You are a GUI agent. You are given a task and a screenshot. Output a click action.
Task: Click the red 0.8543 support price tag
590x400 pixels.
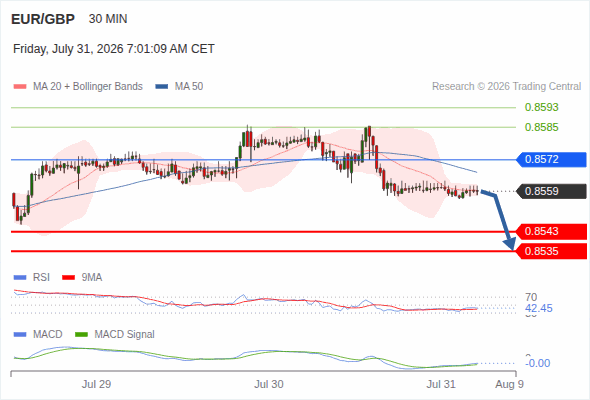(x=551, y=231)
